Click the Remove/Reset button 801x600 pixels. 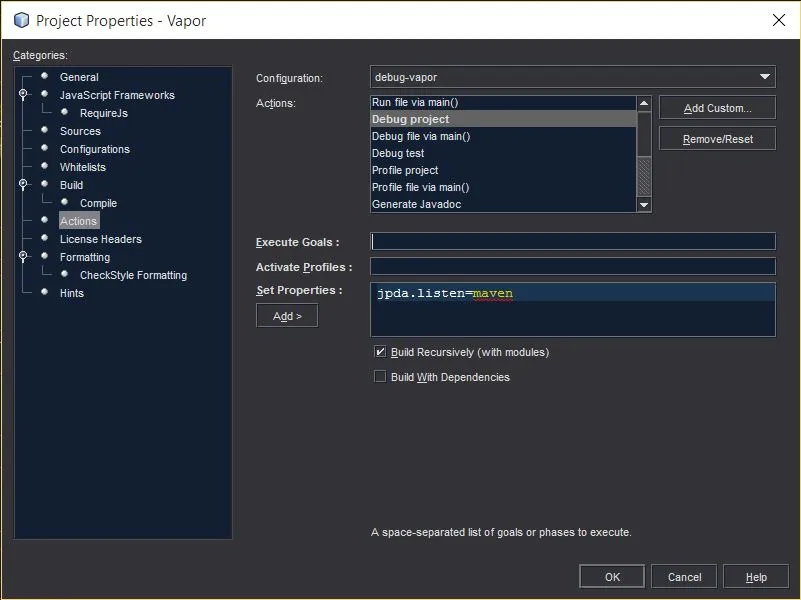tap(717, 139)
